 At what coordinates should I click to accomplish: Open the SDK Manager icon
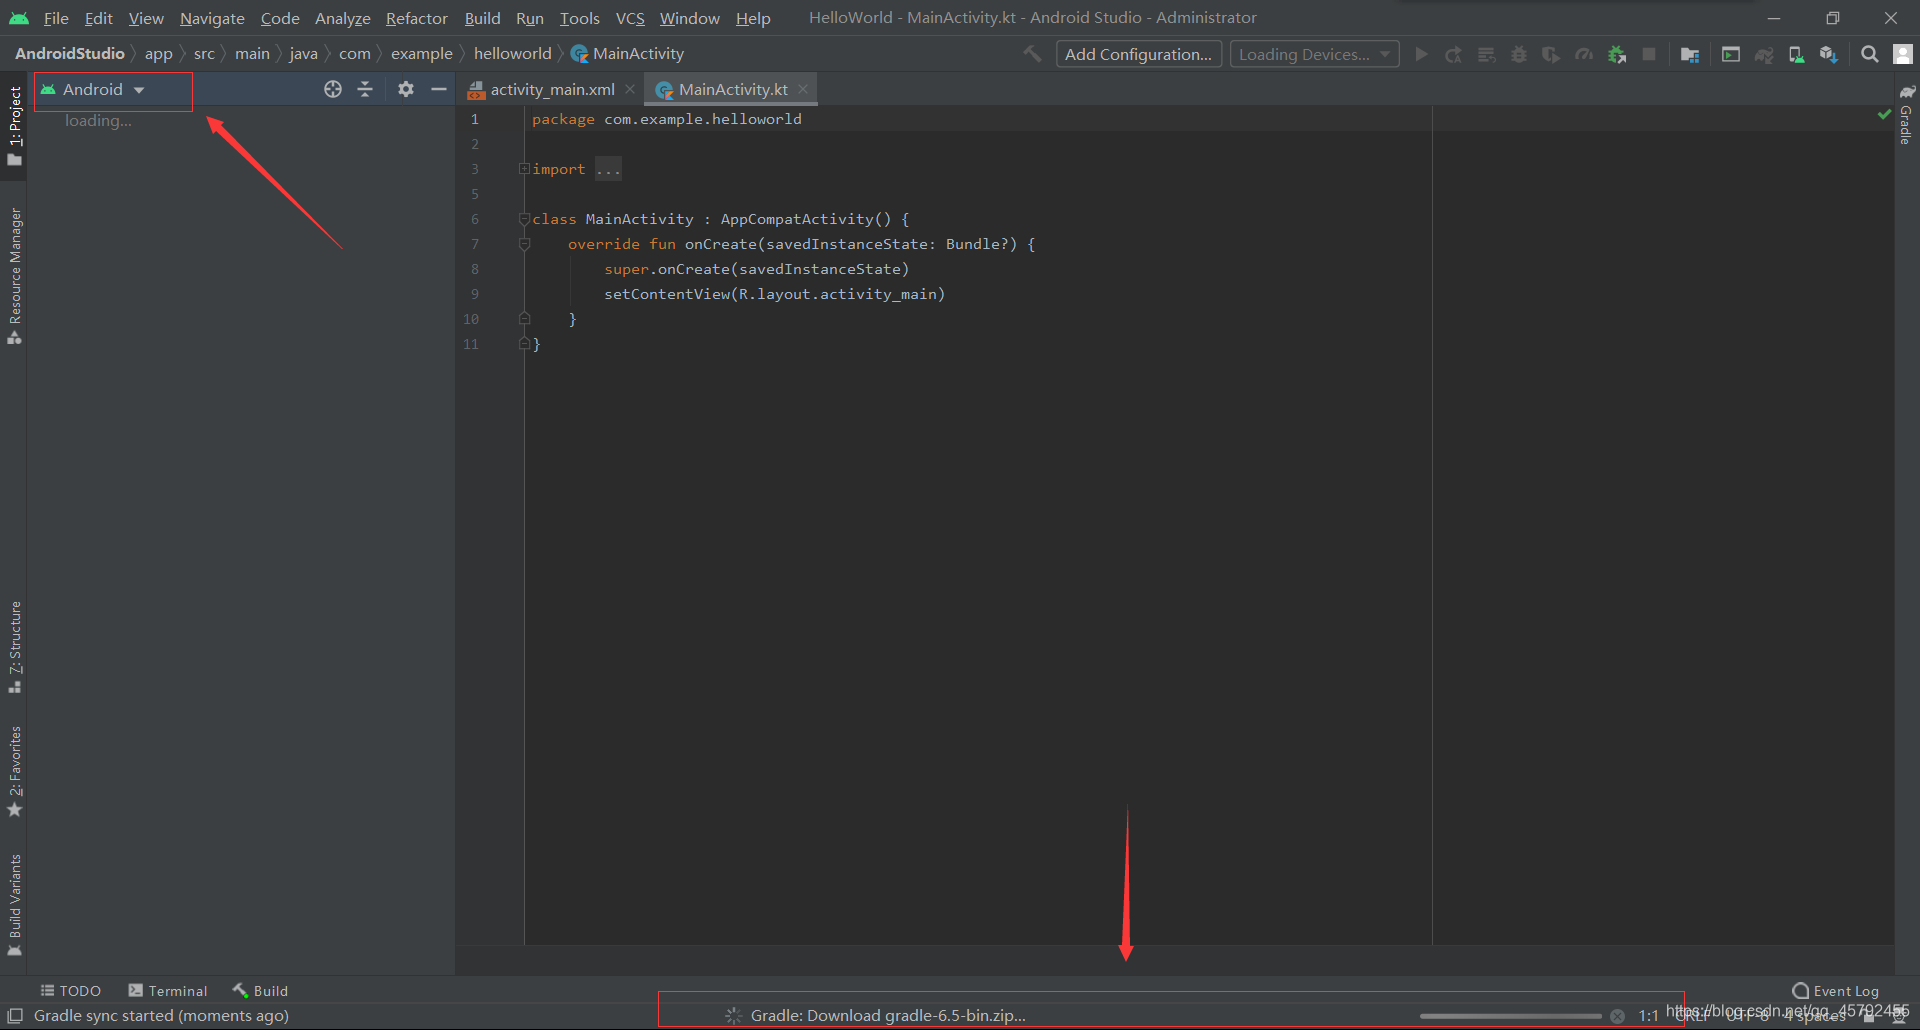point(1829,54)
